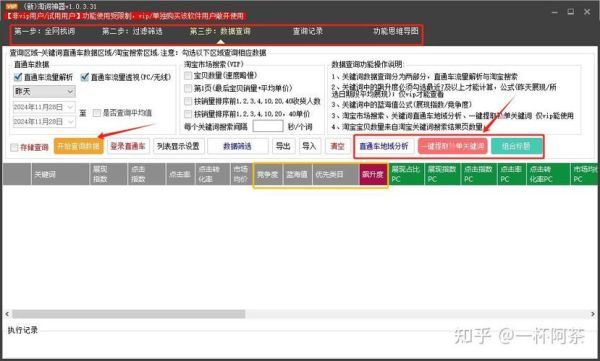The width and height of the screenshot is (600, 361).
Task: Click the green 点击转化率PC header
Action: click(548, 174)
